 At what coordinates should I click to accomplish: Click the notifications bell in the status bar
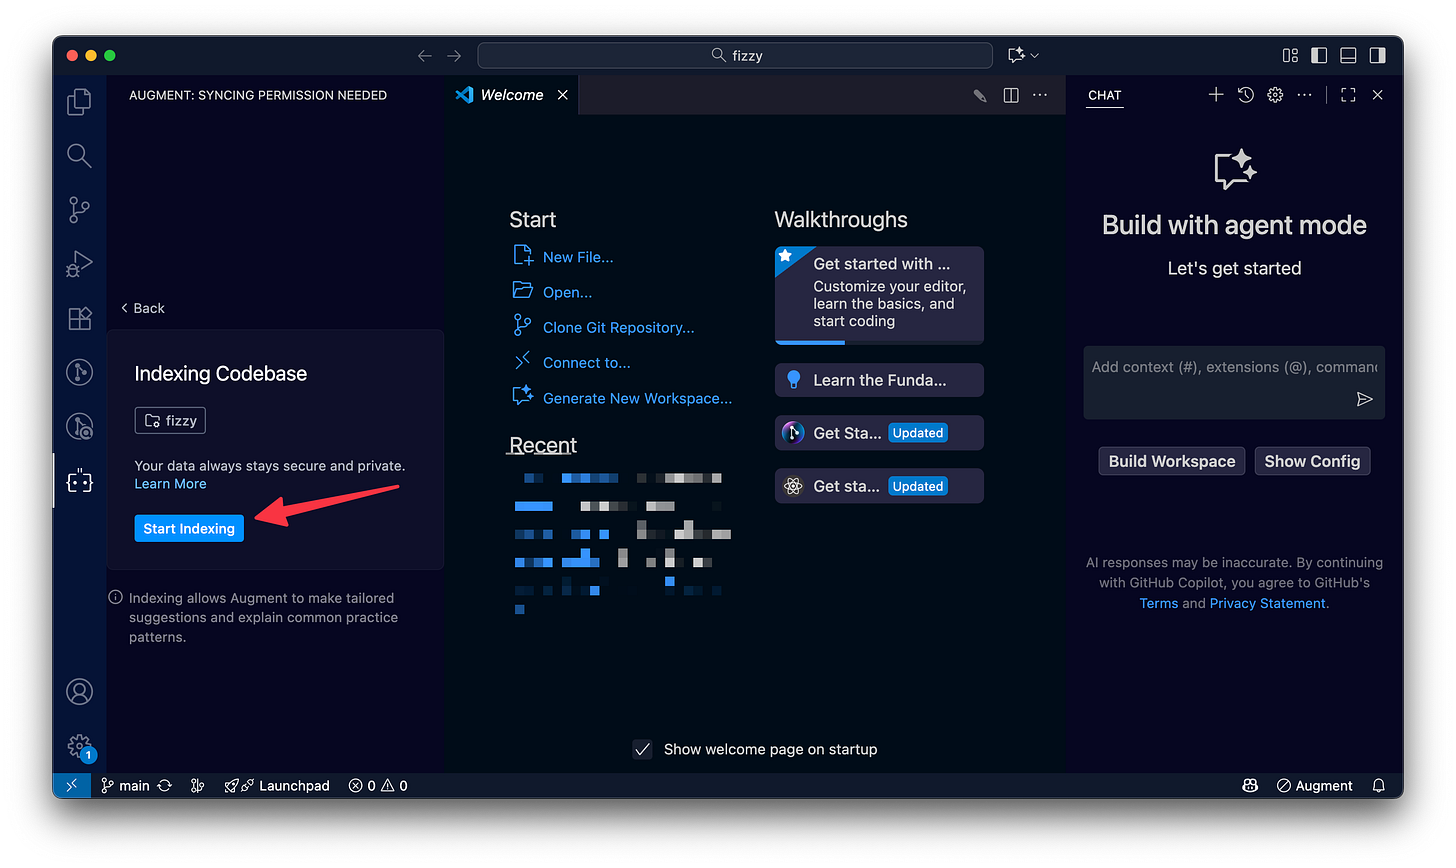[1378, 785]
